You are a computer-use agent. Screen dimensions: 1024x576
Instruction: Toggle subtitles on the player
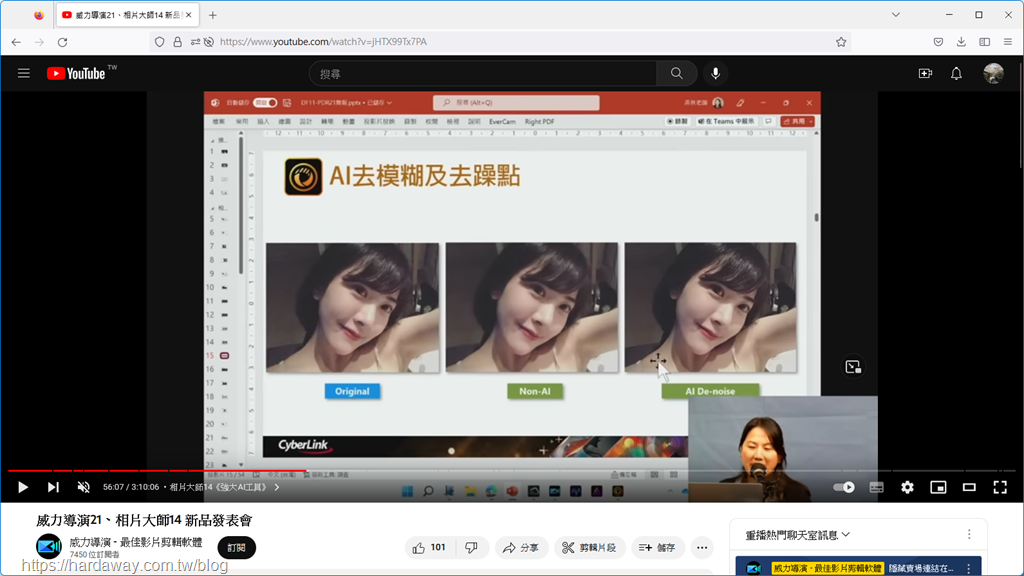(x=876, y=487)
